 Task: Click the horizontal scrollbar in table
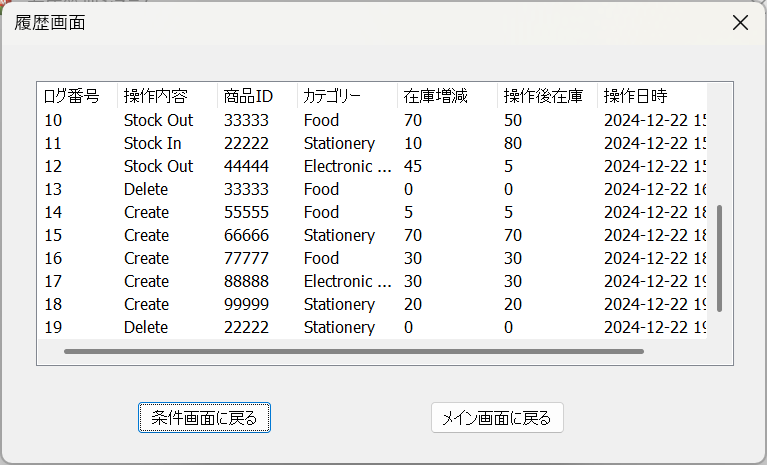[353, 351]
